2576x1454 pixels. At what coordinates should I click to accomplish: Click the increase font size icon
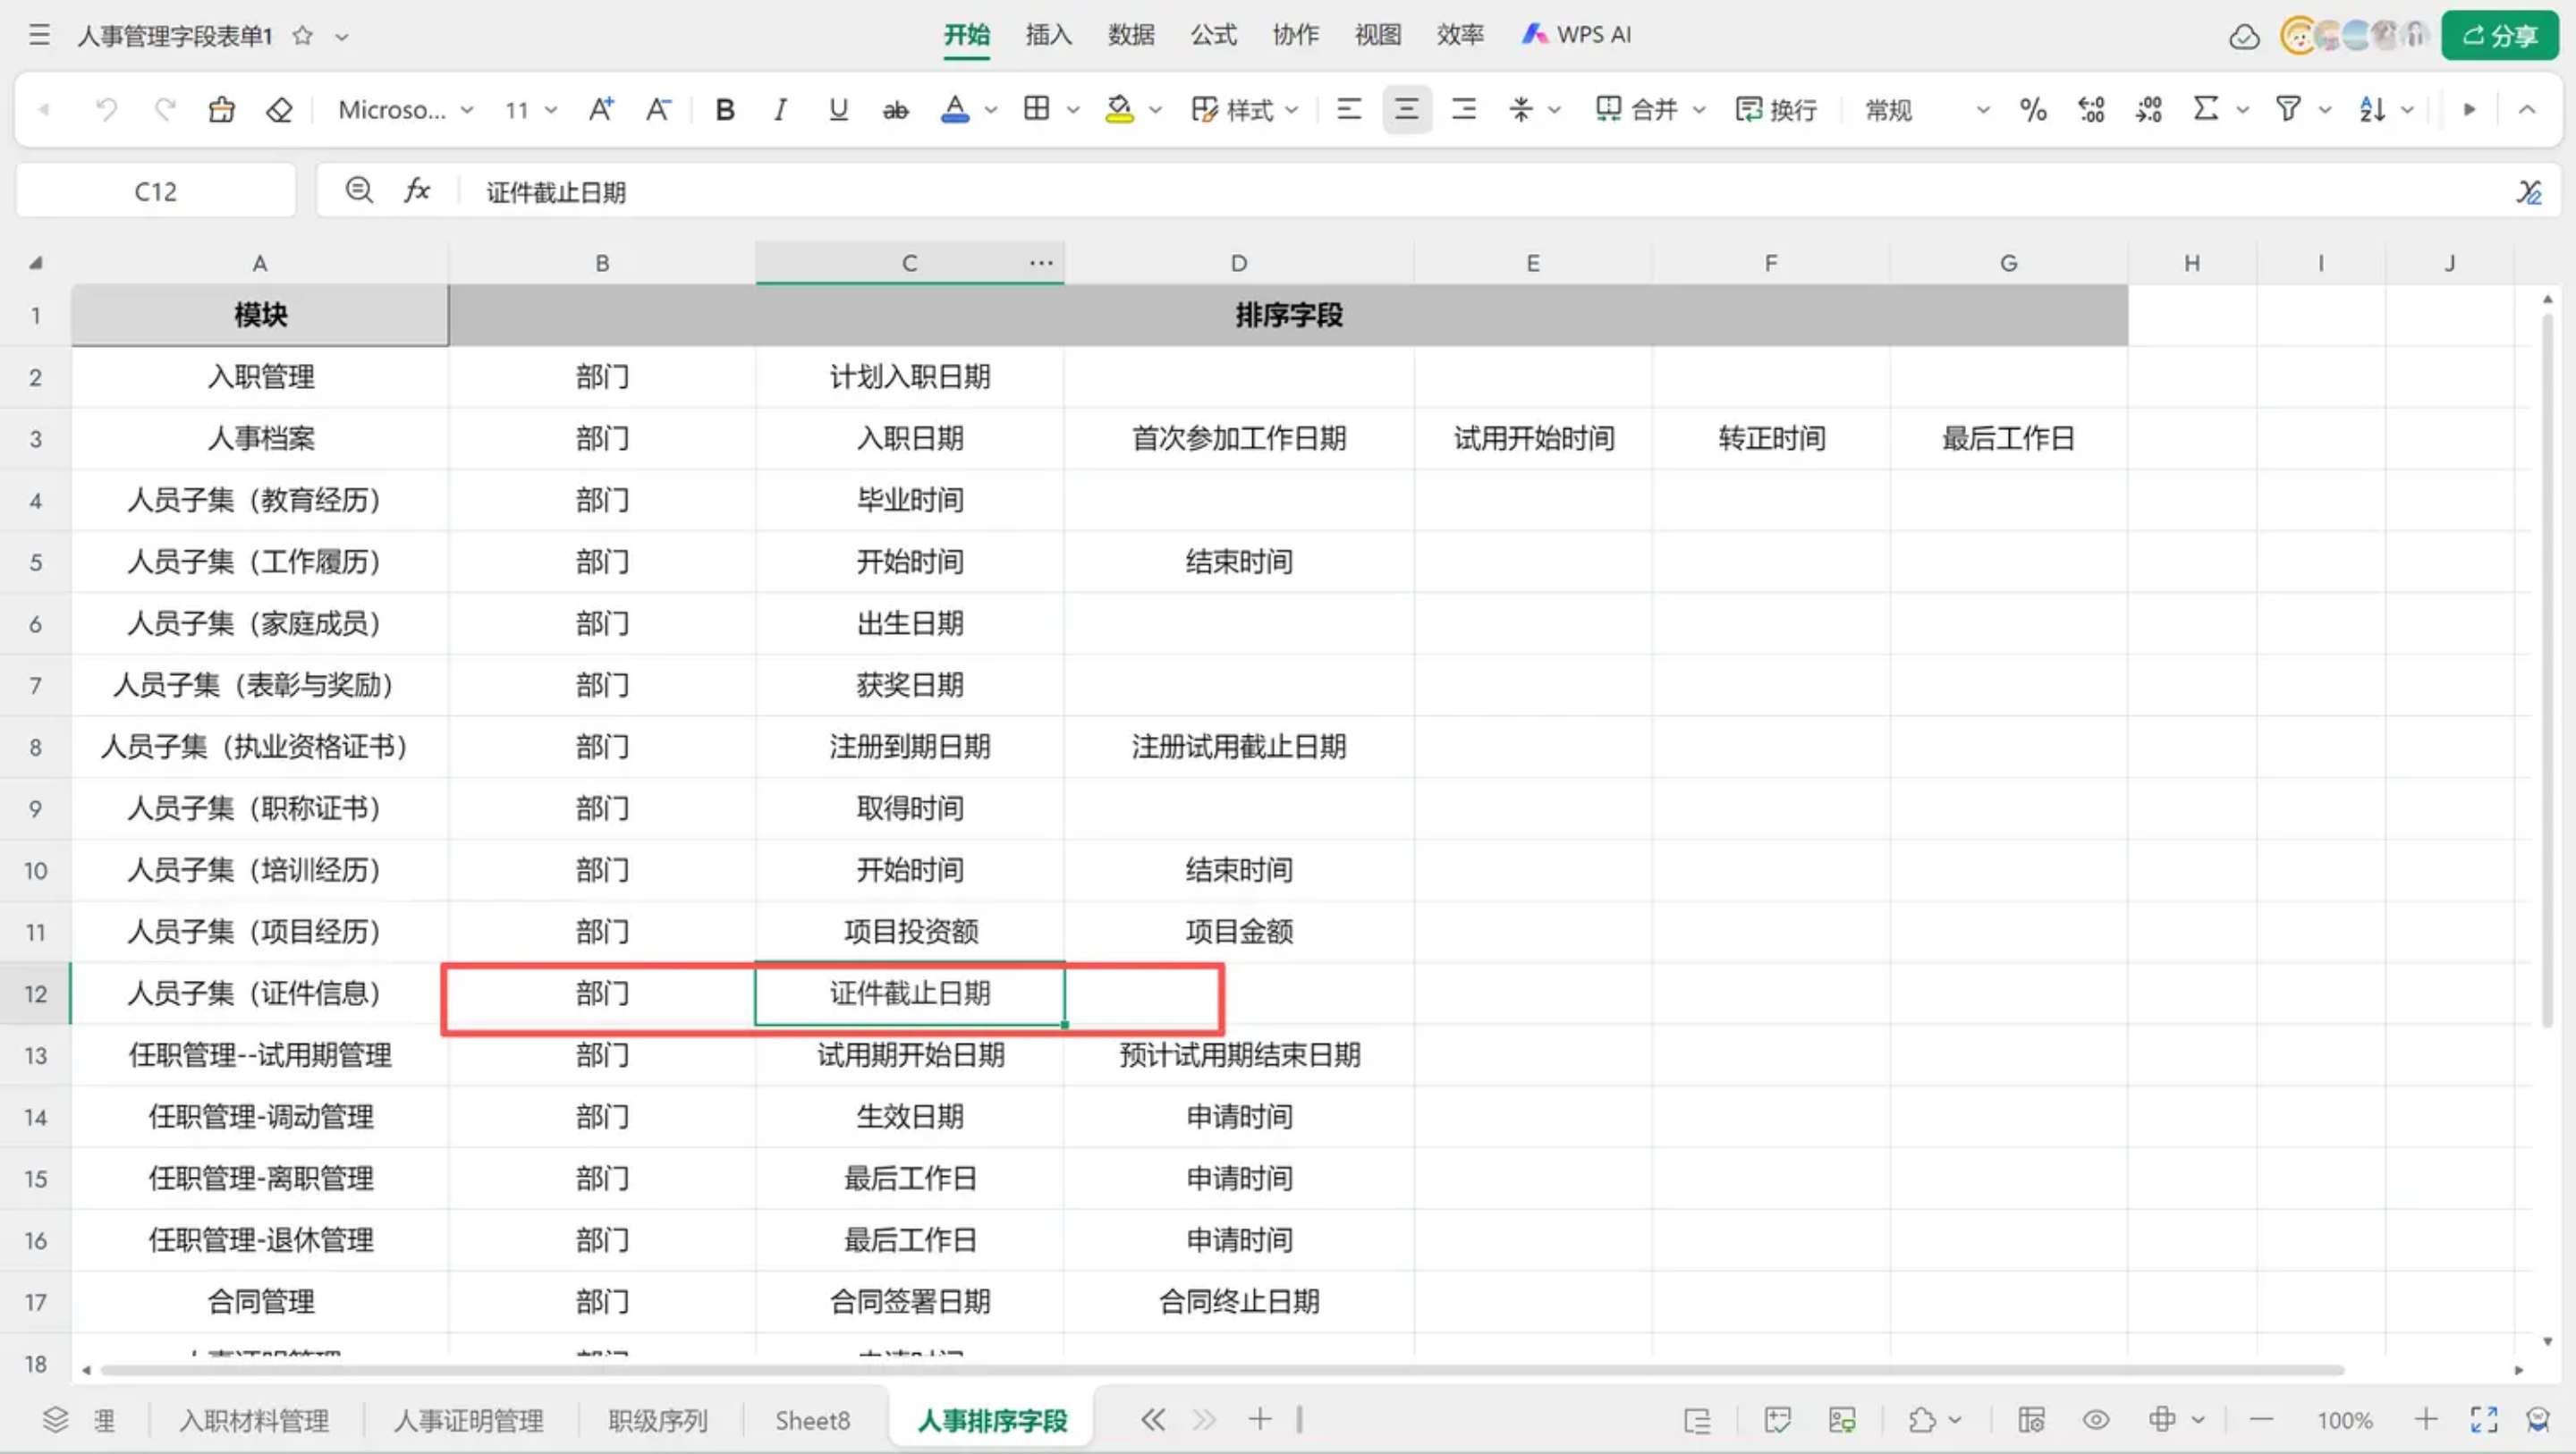pos(600,109)
